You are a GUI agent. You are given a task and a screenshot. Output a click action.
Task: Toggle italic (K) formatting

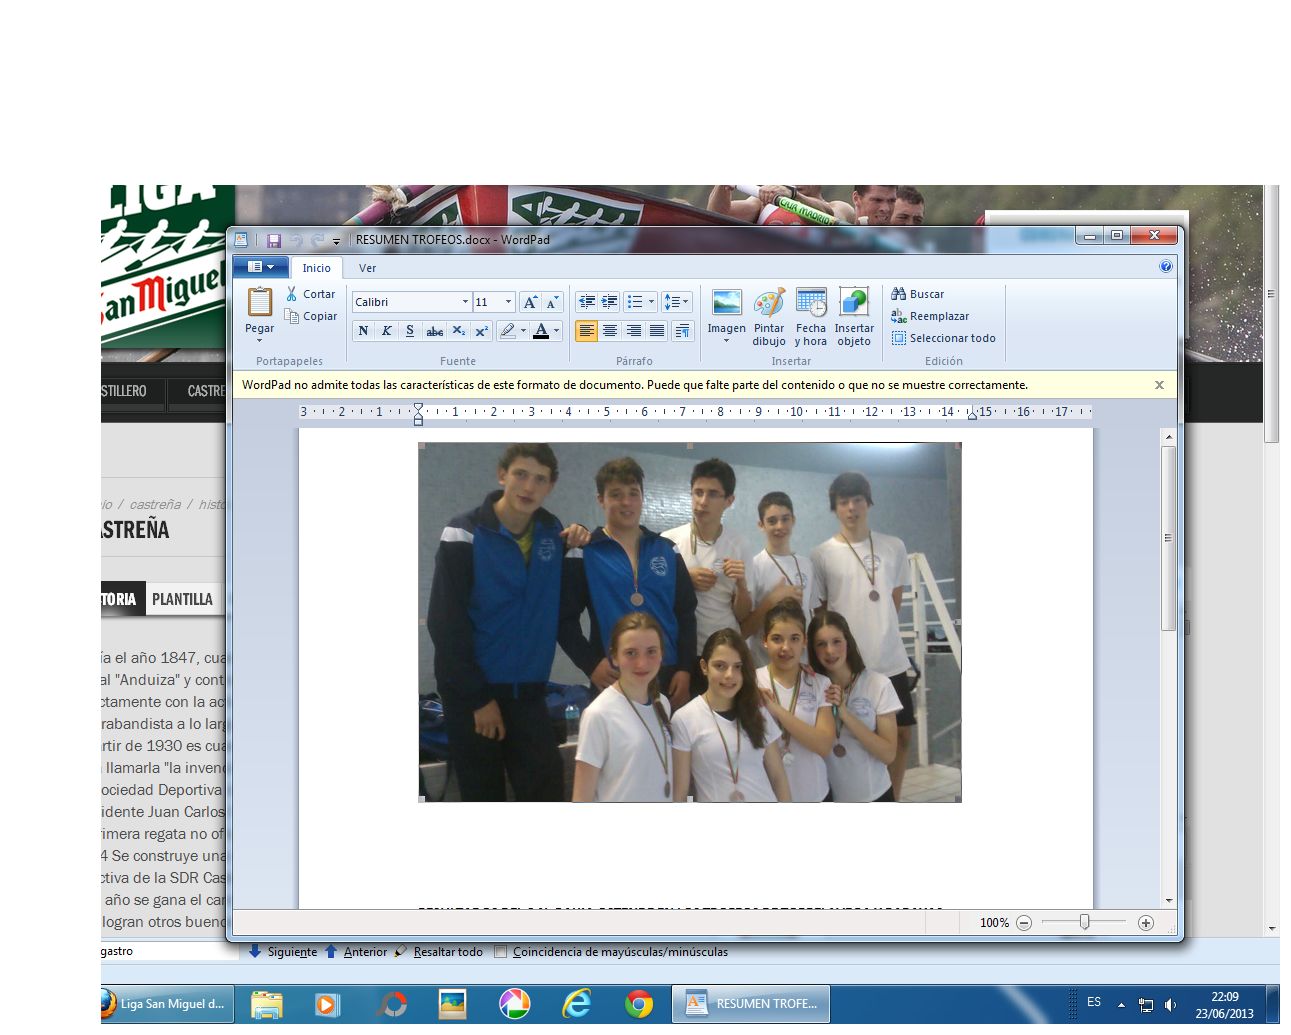point(386,331)
